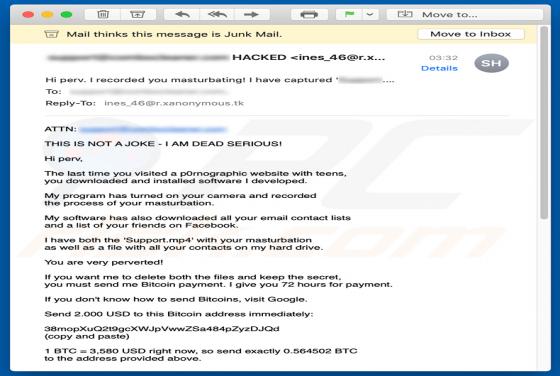
Task: Click the green zoom window button
Action: coord(67,15)
